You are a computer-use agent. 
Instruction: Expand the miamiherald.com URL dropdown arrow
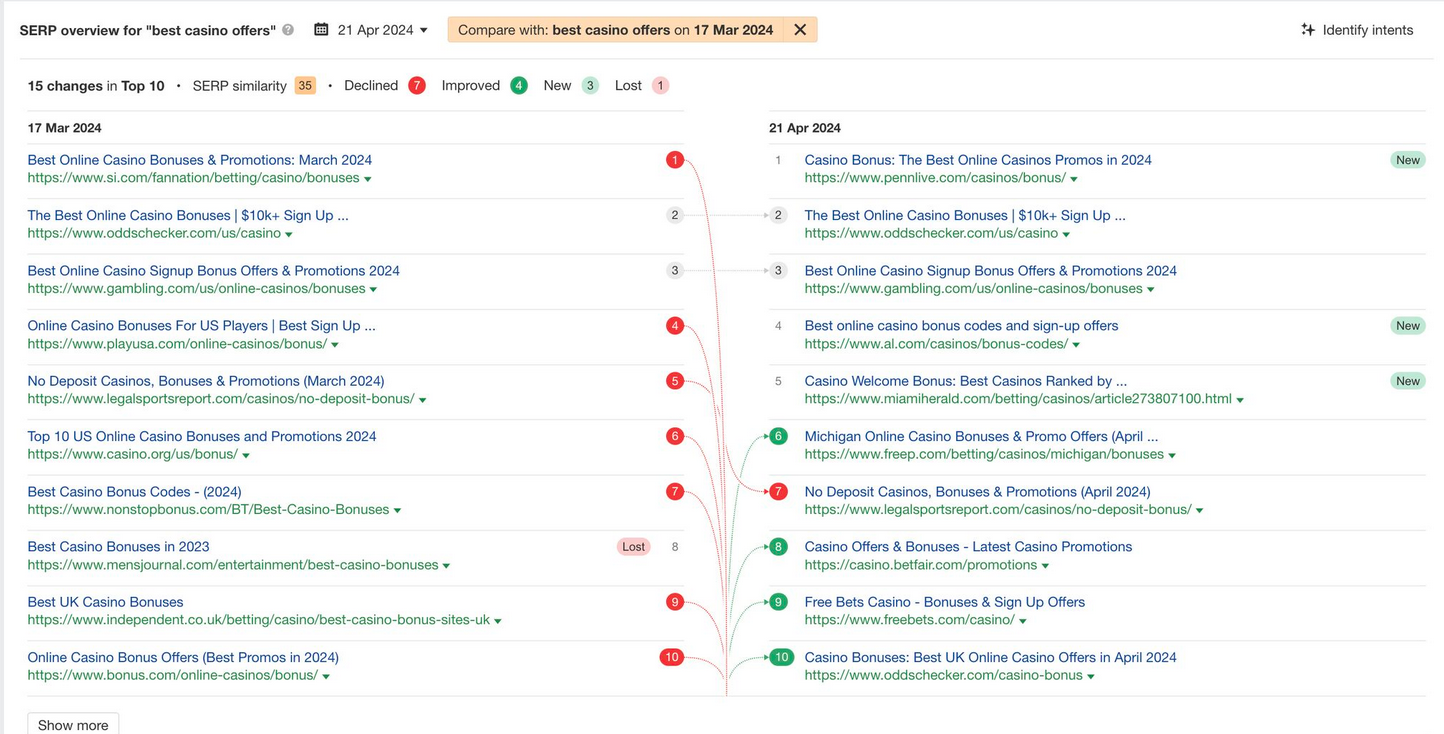click(1240, 400)
